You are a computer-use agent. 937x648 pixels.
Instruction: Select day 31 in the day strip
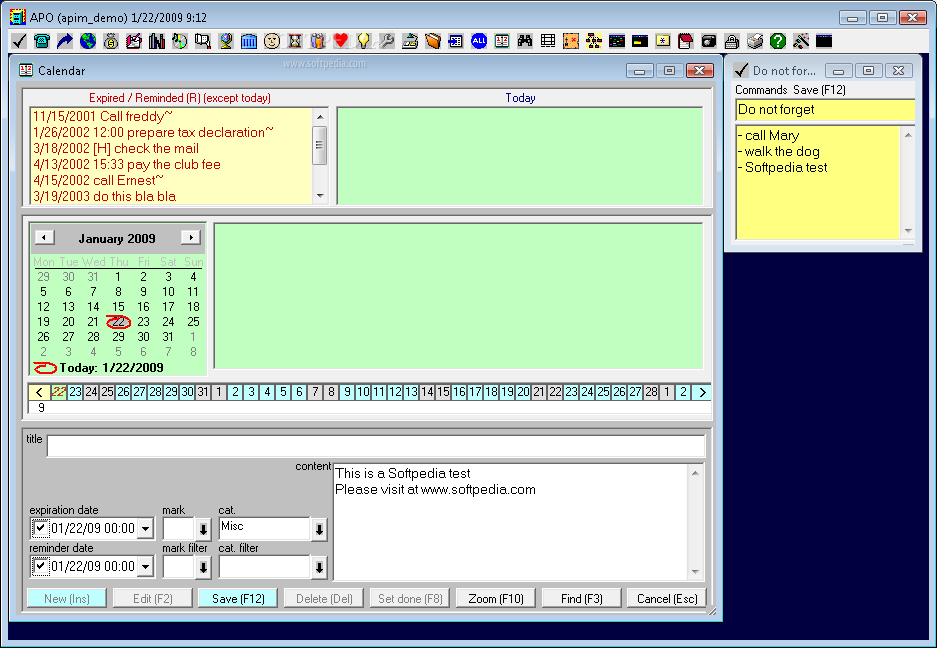click(x=203, y=392)
